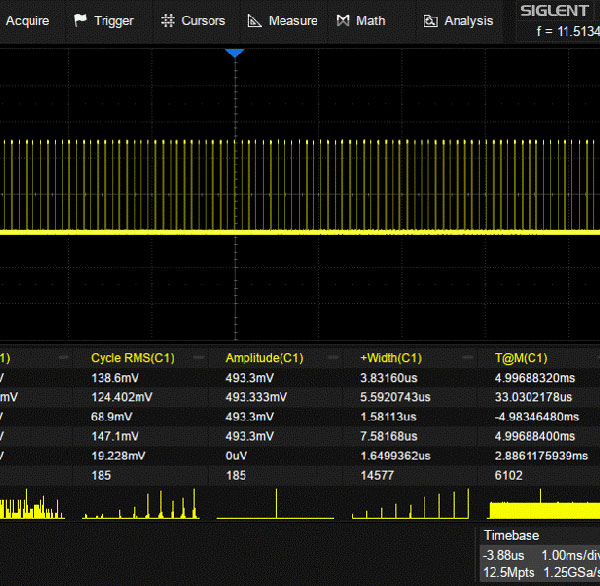The height and width of the screenshot is (586, 600).
Task: Select the T@M(C1) measurement column
Action: [x=520, y=358]
